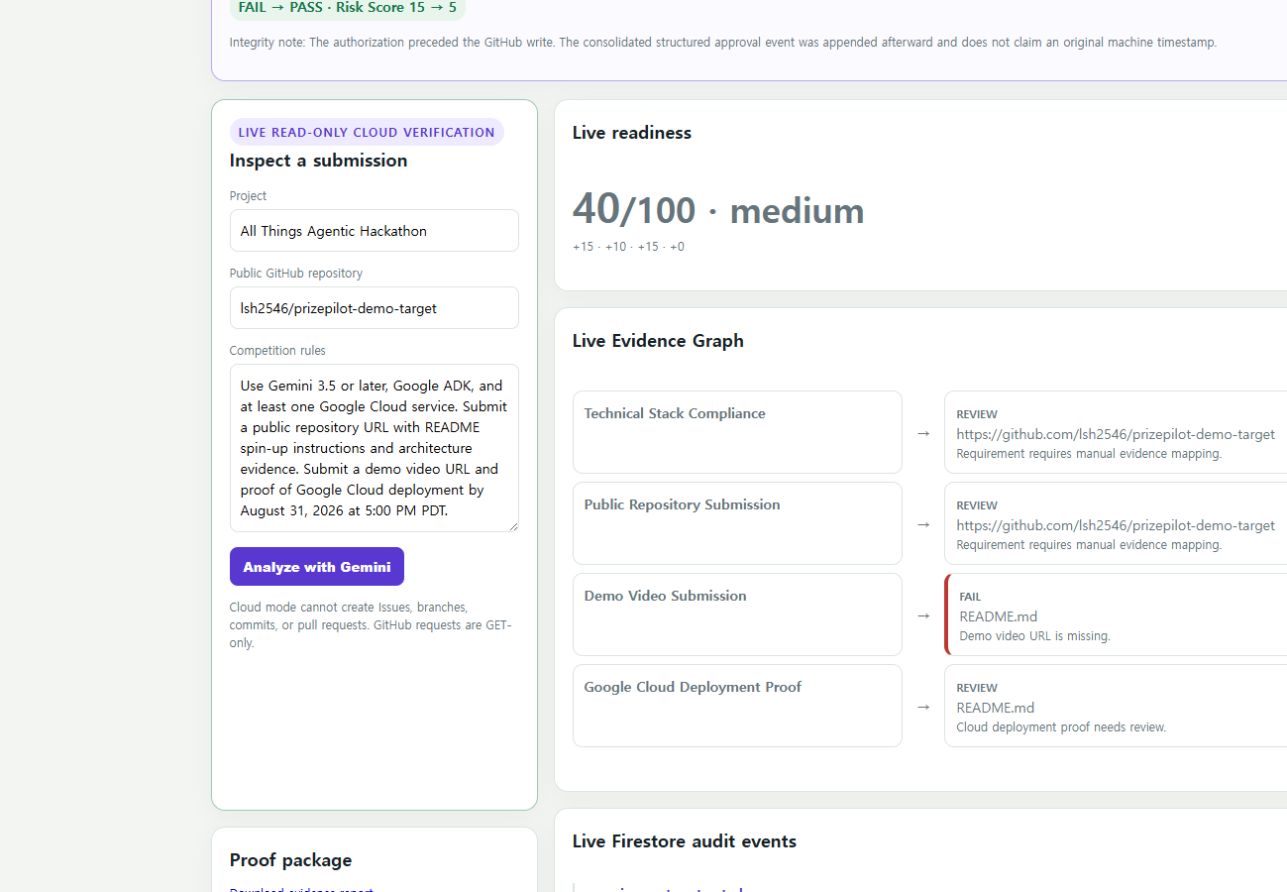Image resolution: width=1287 pixels, height=892 pixels.
Task: Click the FAIL → PASS risk score badge
Action: tap(347, 8)
